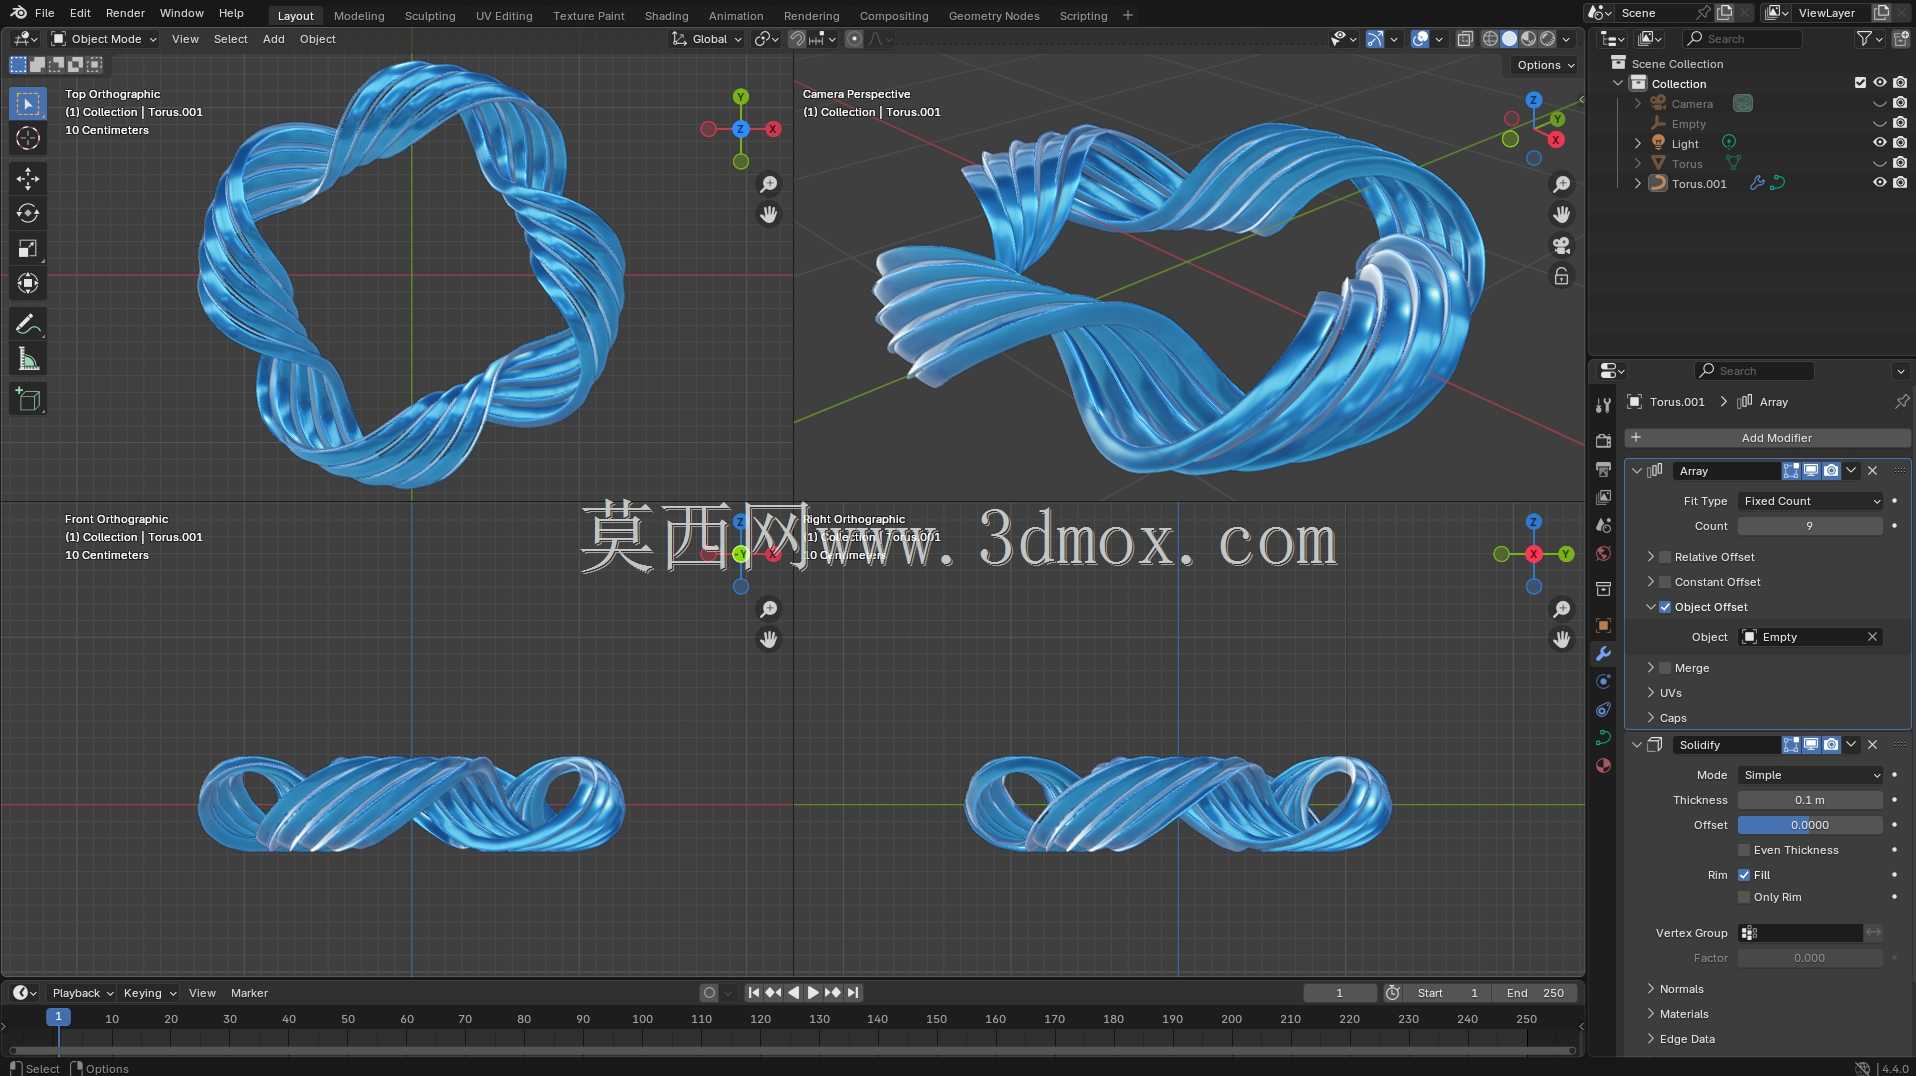Image resolution: width=1916 pixels, height=1076 pixels.
Task: Open Object properties tab orange square icon
Action: [1603, 626]
